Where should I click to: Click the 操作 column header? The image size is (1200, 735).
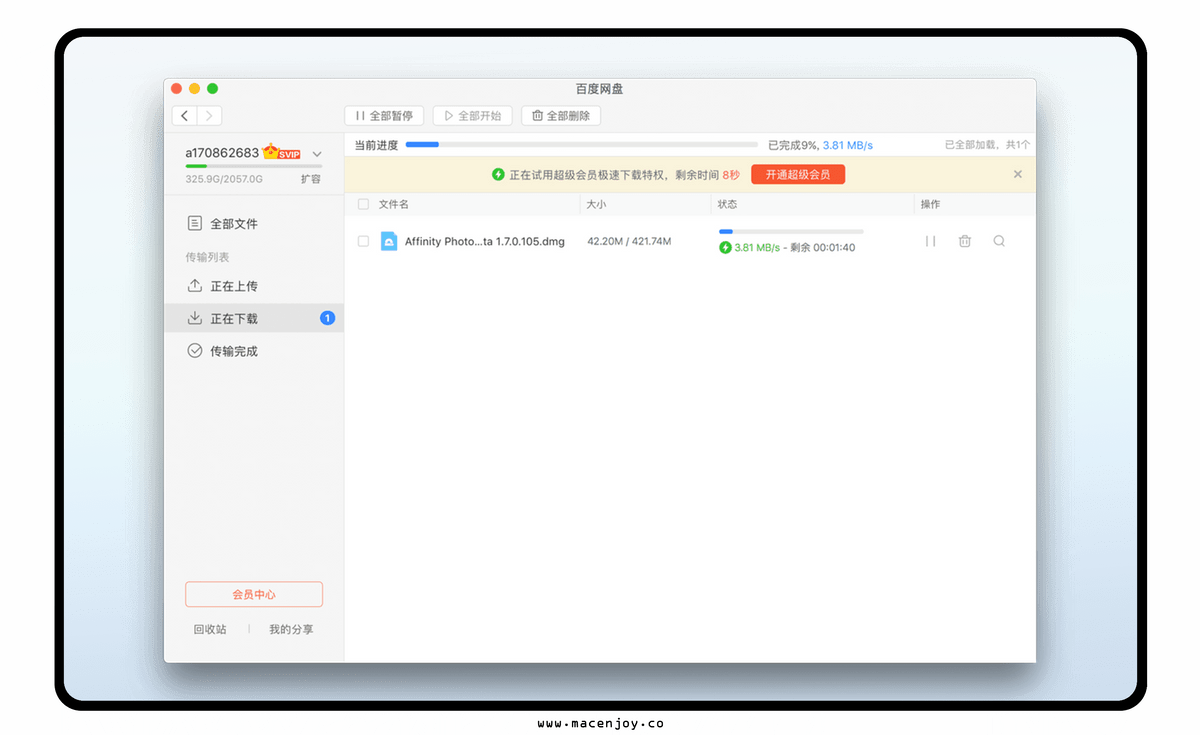click(x=930, y=204)
